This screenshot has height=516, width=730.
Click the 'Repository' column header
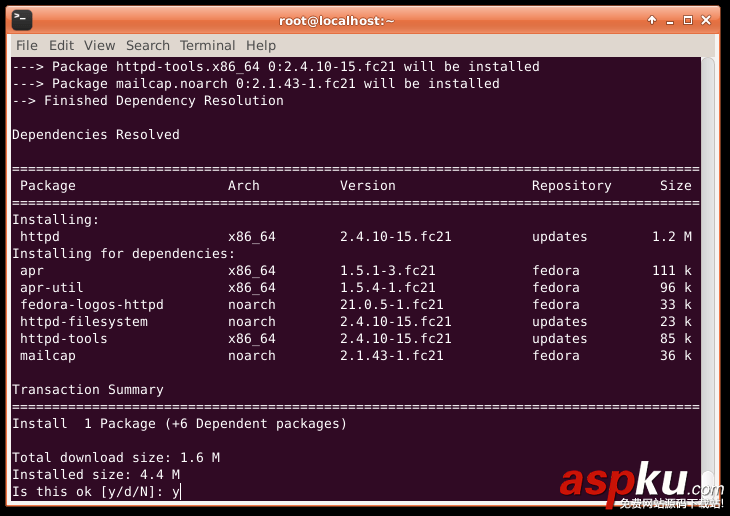(572, 186)
